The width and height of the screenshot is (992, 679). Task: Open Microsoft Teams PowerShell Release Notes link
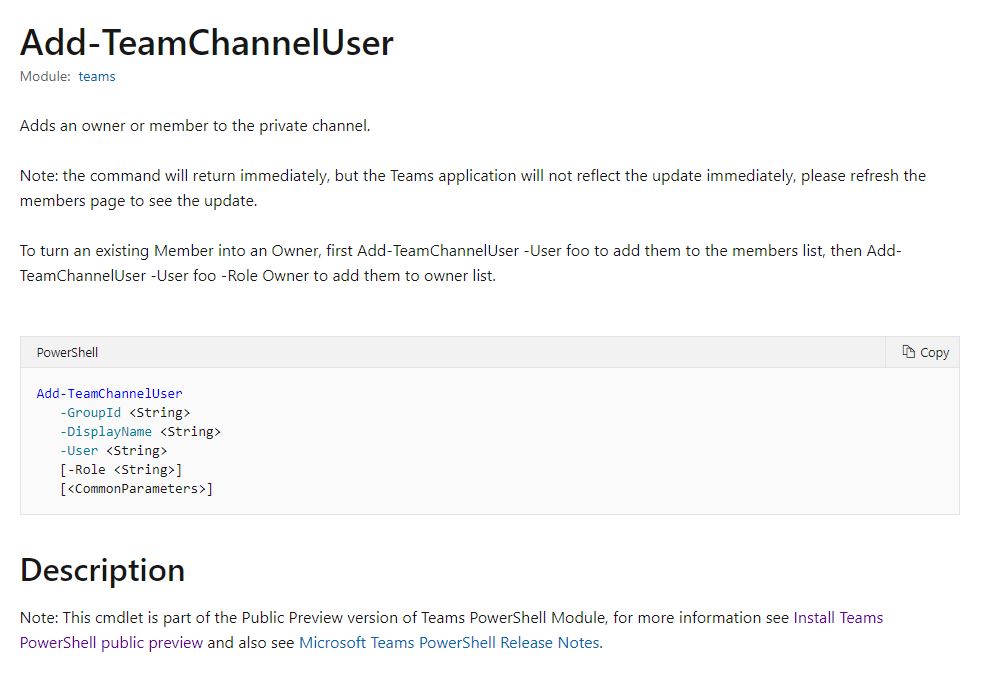point(449,642)
